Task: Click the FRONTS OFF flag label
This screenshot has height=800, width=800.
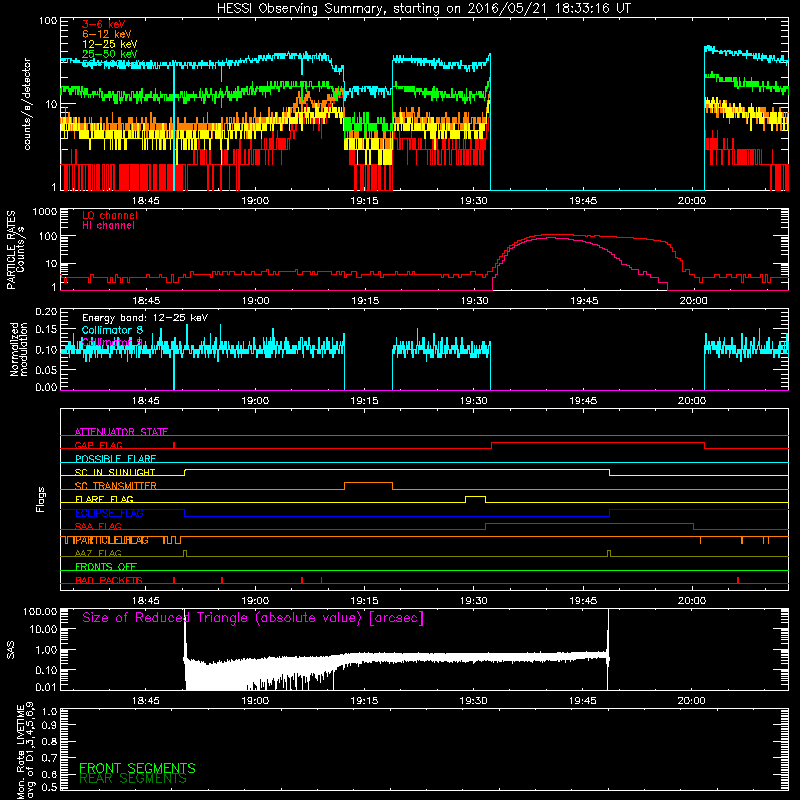Action: [106, 567]
